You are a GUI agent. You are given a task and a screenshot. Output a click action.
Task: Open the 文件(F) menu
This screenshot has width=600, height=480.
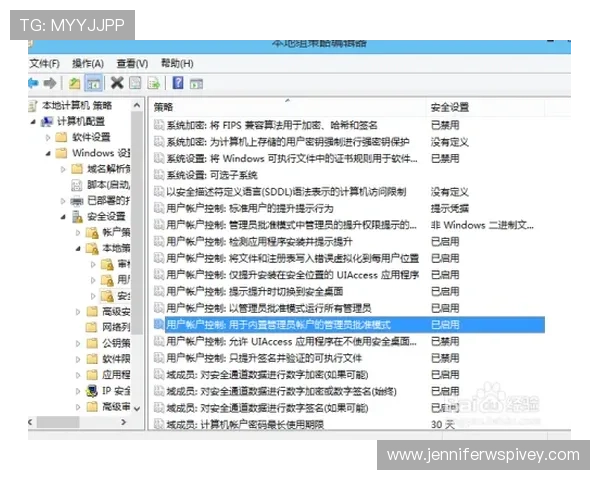point(44,63)
